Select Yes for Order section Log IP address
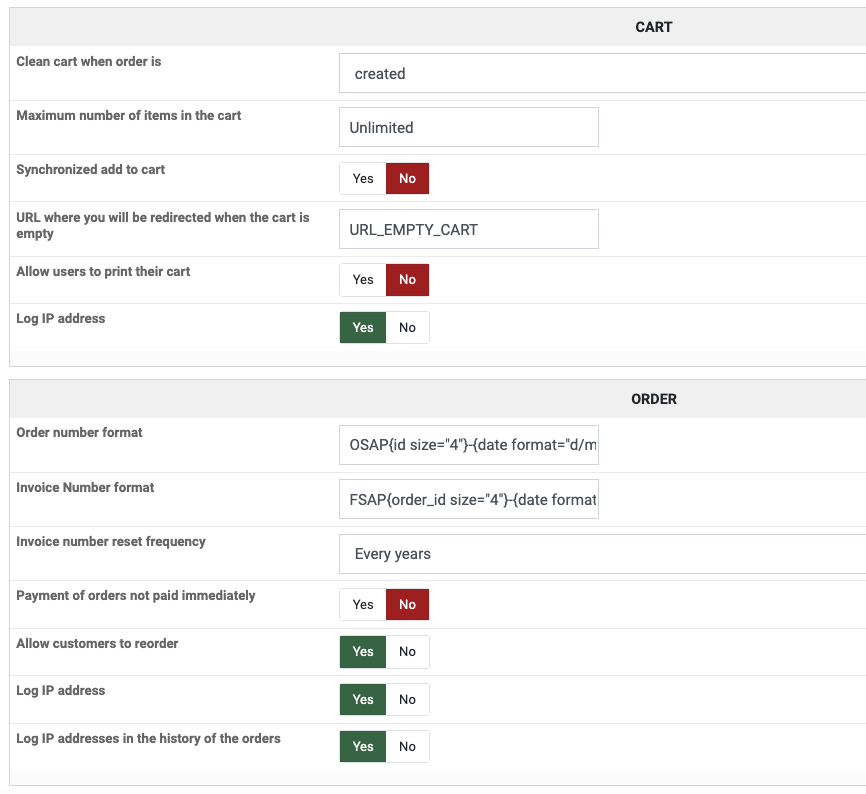This screenshot has height=794, width=866. pos(363,700)
